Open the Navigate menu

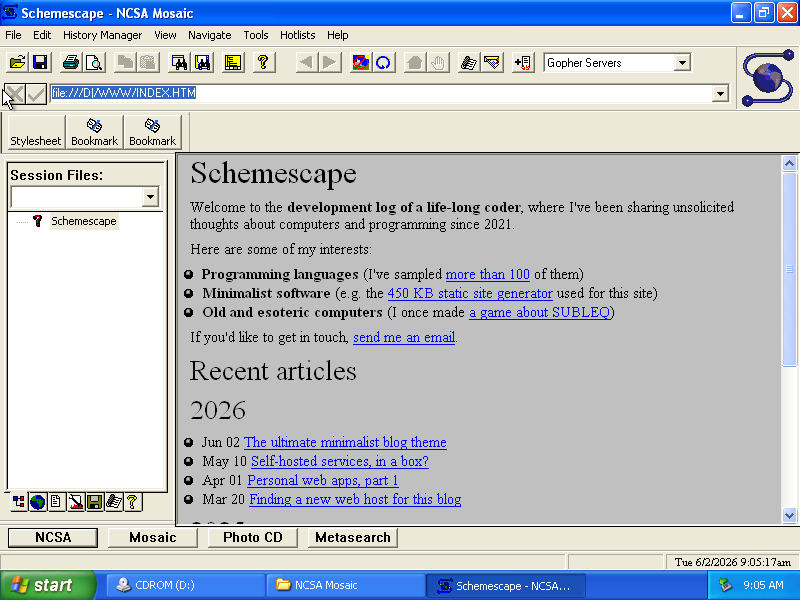click(x=210, y=35)
